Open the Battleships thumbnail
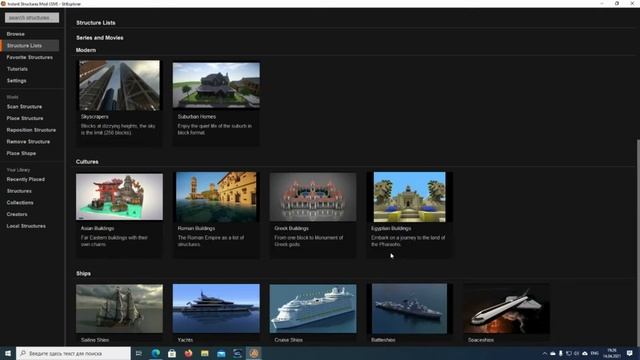This screenshot has width=640, height=360. pyautogui.click(x=410, y=309)
